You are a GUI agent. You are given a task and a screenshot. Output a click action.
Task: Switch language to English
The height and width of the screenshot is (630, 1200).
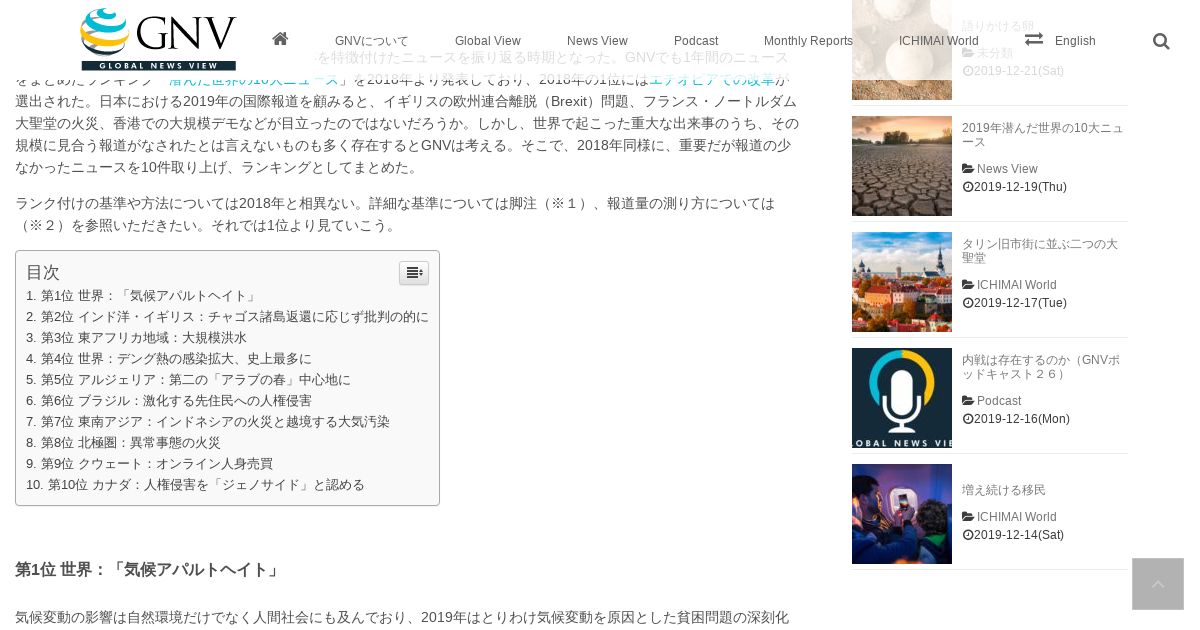pos(1075,41)
